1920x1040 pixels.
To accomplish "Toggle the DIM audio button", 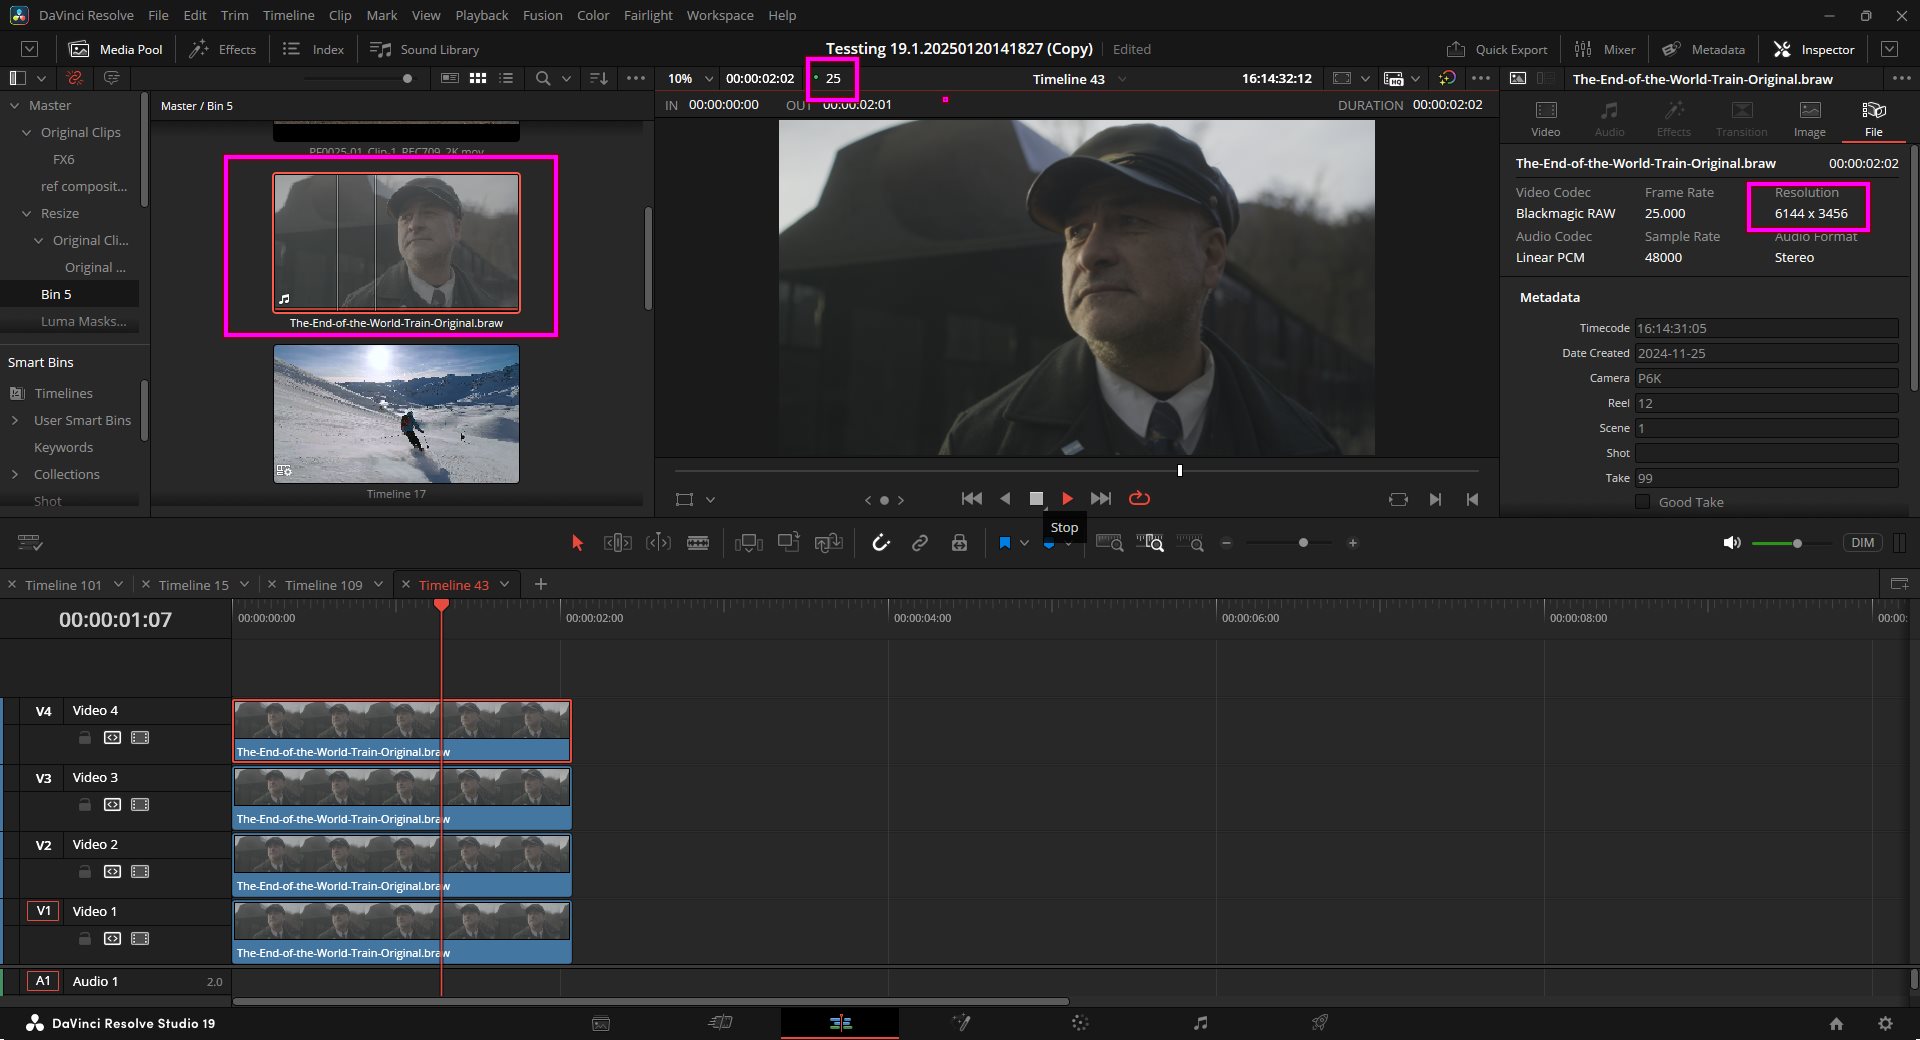I will click(1862, 543).
